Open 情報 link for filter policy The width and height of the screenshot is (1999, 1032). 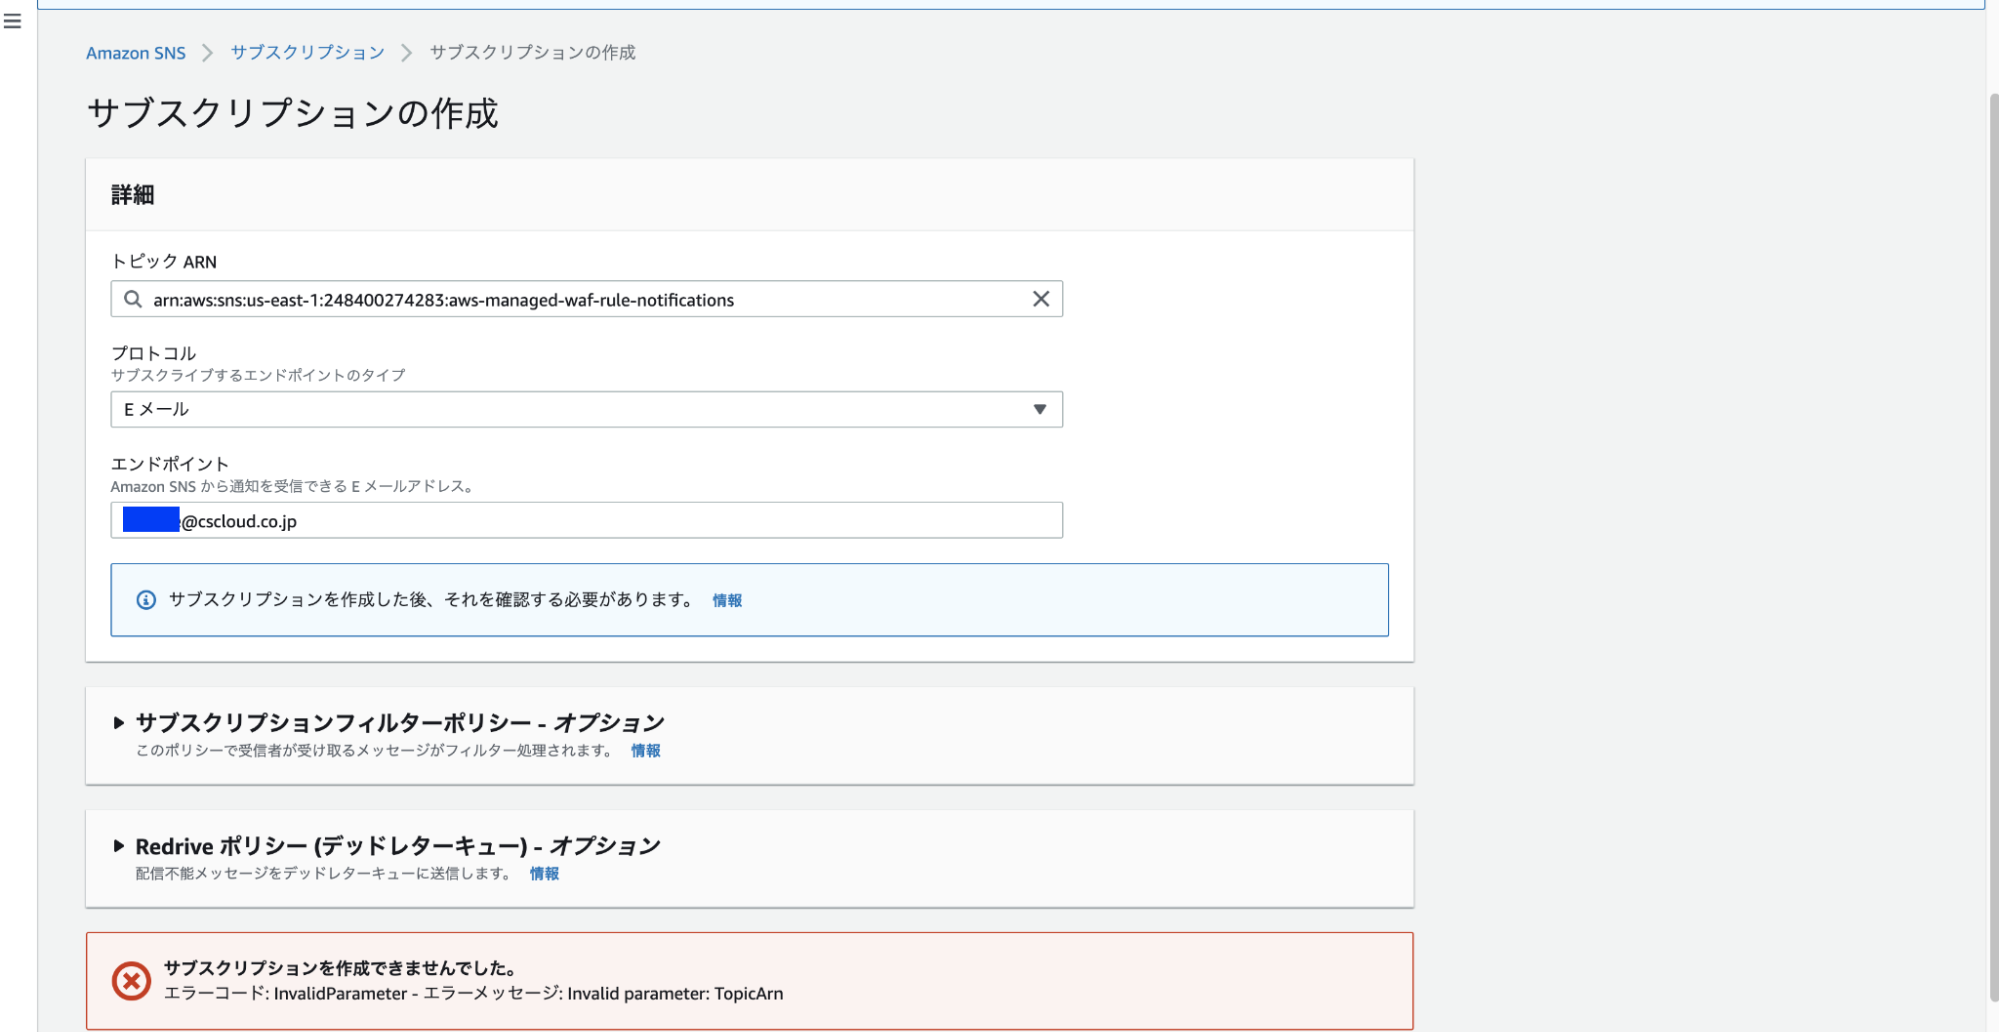coord(646,750)
